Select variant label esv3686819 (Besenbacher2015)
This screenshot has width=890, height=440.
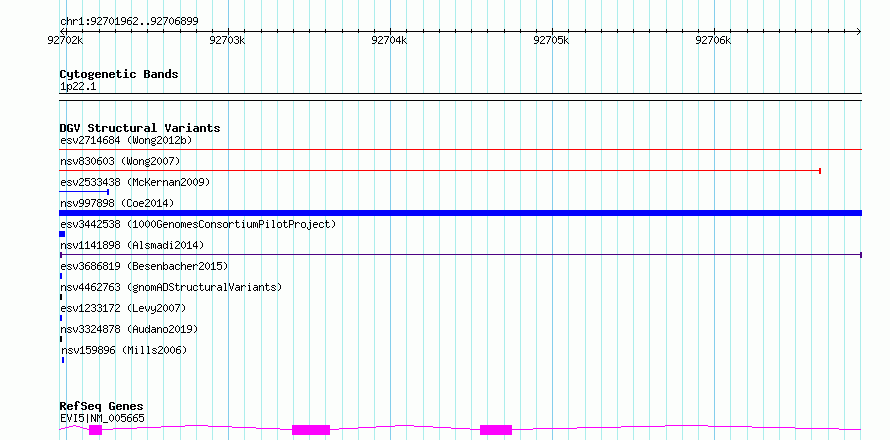tap(144, 266)
